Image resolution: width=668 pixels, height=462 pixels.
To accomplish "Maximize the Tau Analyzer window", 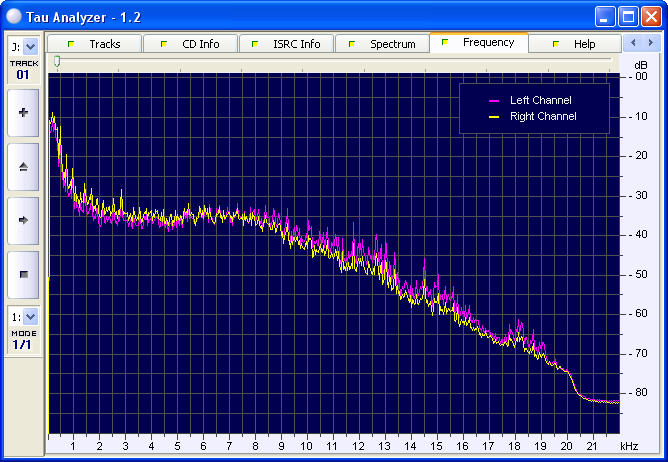I will click(x=628, y=17).
